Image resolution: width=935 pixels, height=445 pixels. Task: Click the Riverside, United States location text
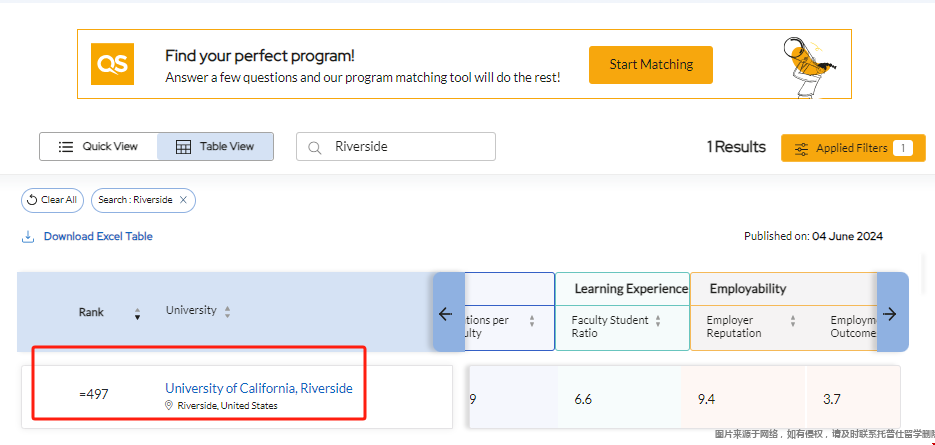[227, 406]
